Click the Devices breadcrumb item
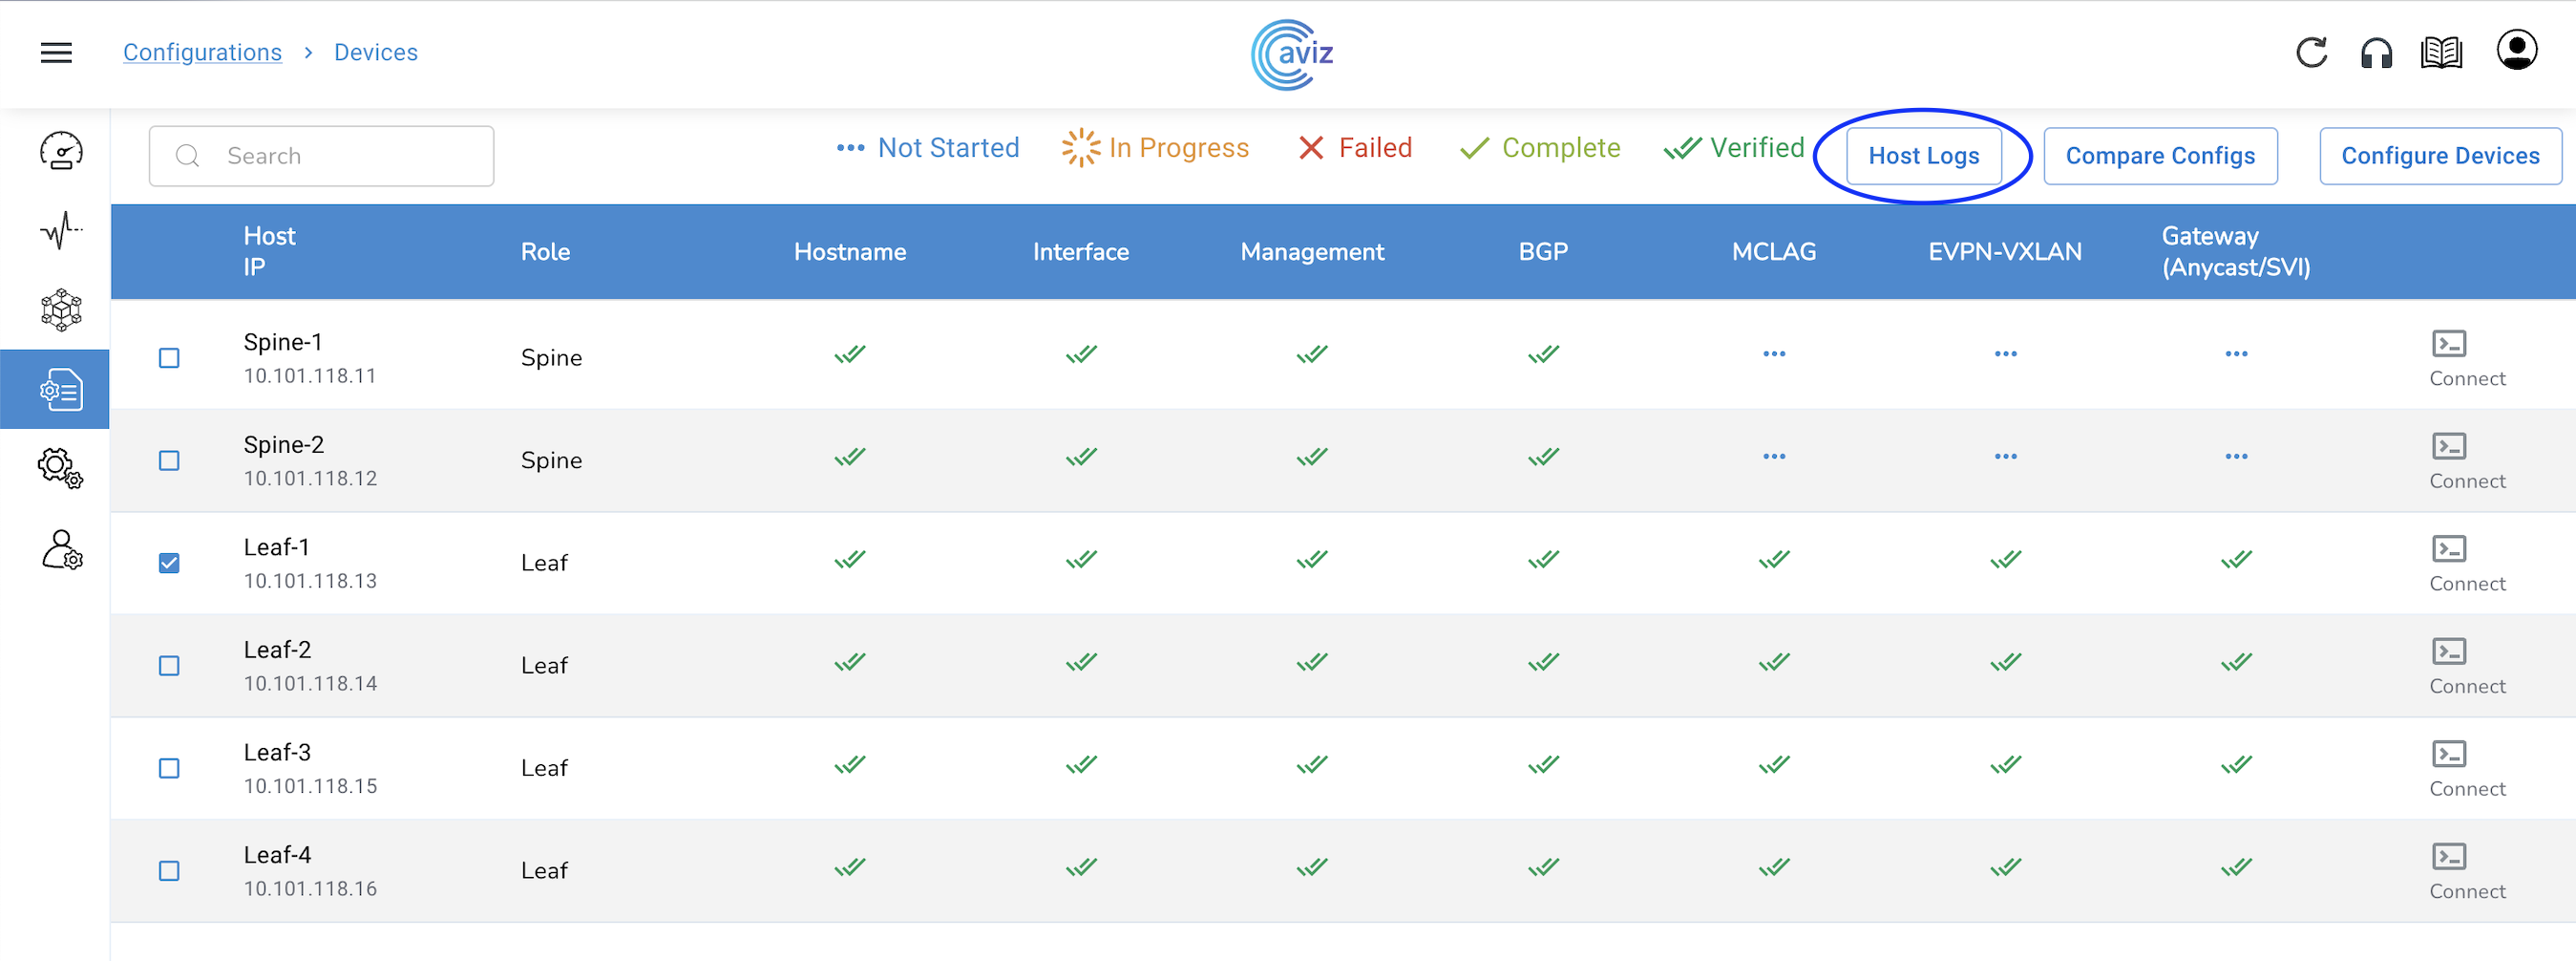The width and height of the screenshot is (2576, 961). [375, 53]
